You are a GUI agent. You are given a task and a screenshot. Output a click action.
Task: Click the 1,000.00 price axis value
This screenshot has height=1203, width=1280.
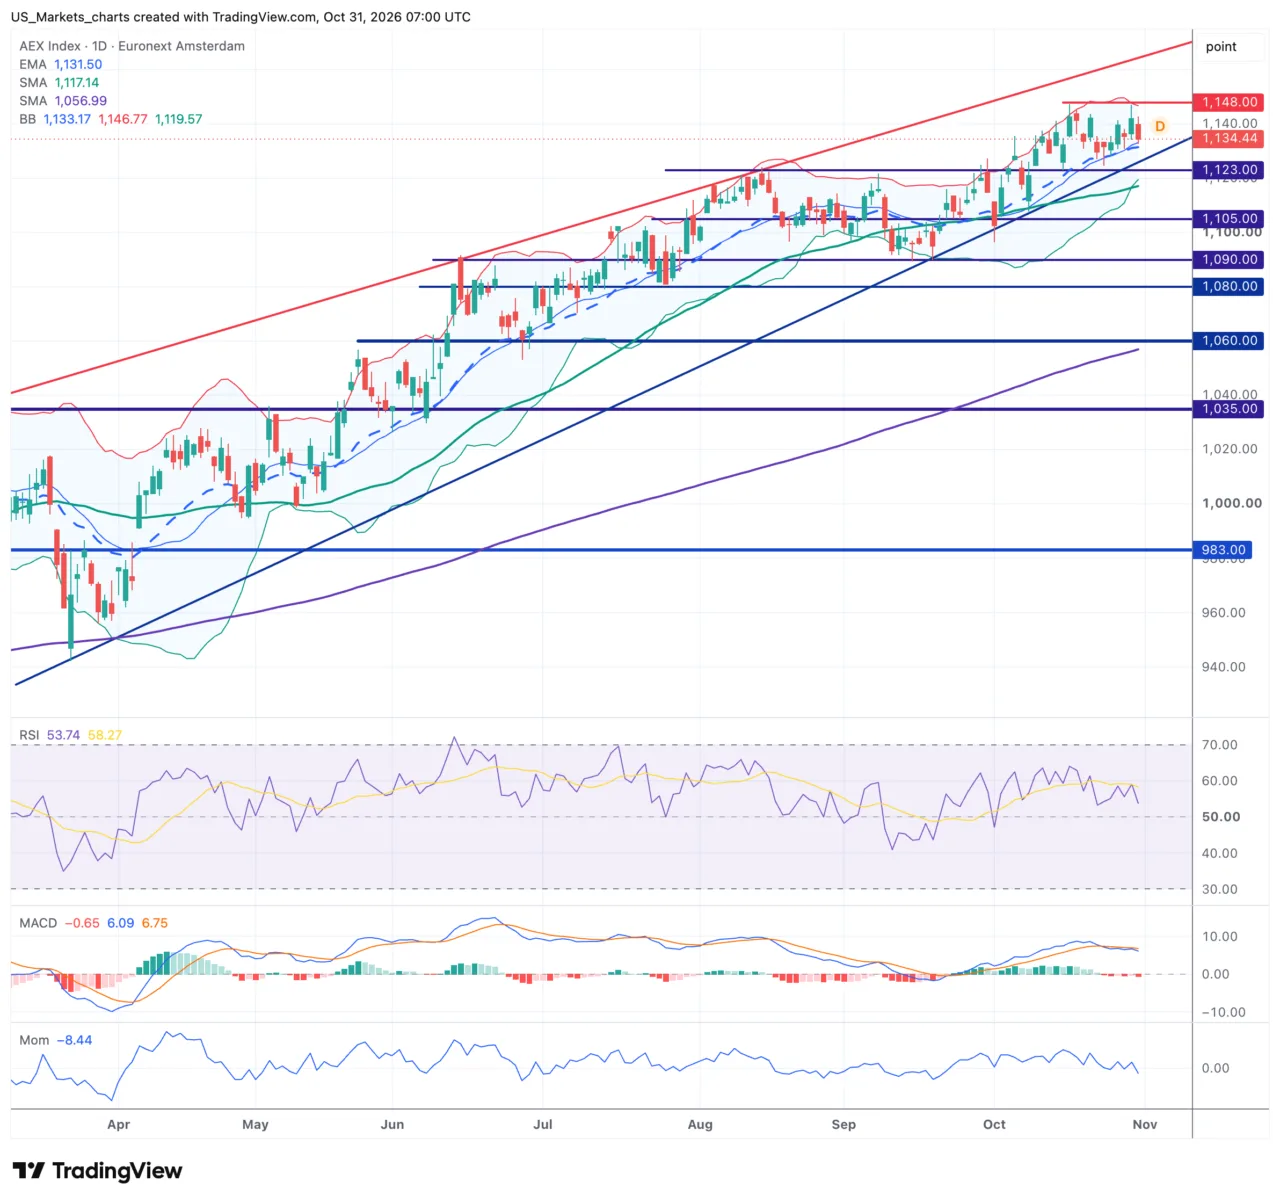click(x=1232, y=503)
